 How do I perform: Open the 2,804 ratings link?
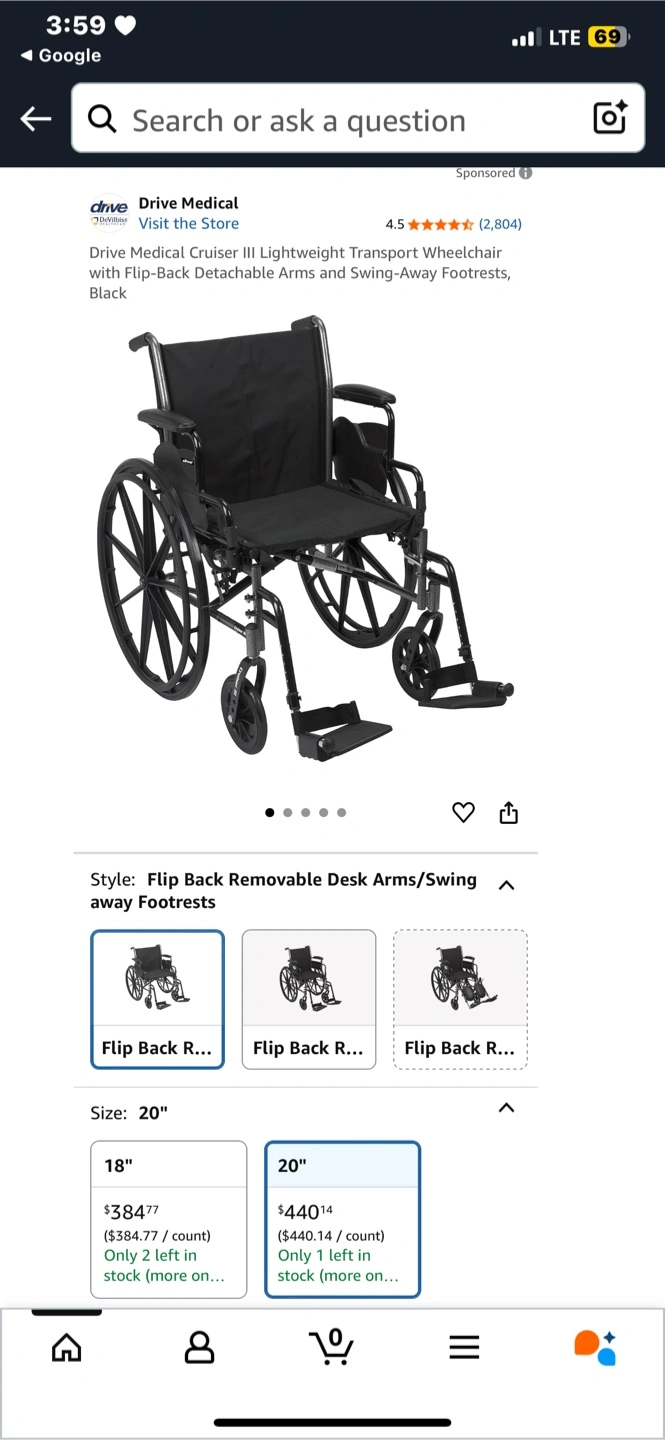pos(500,224)
